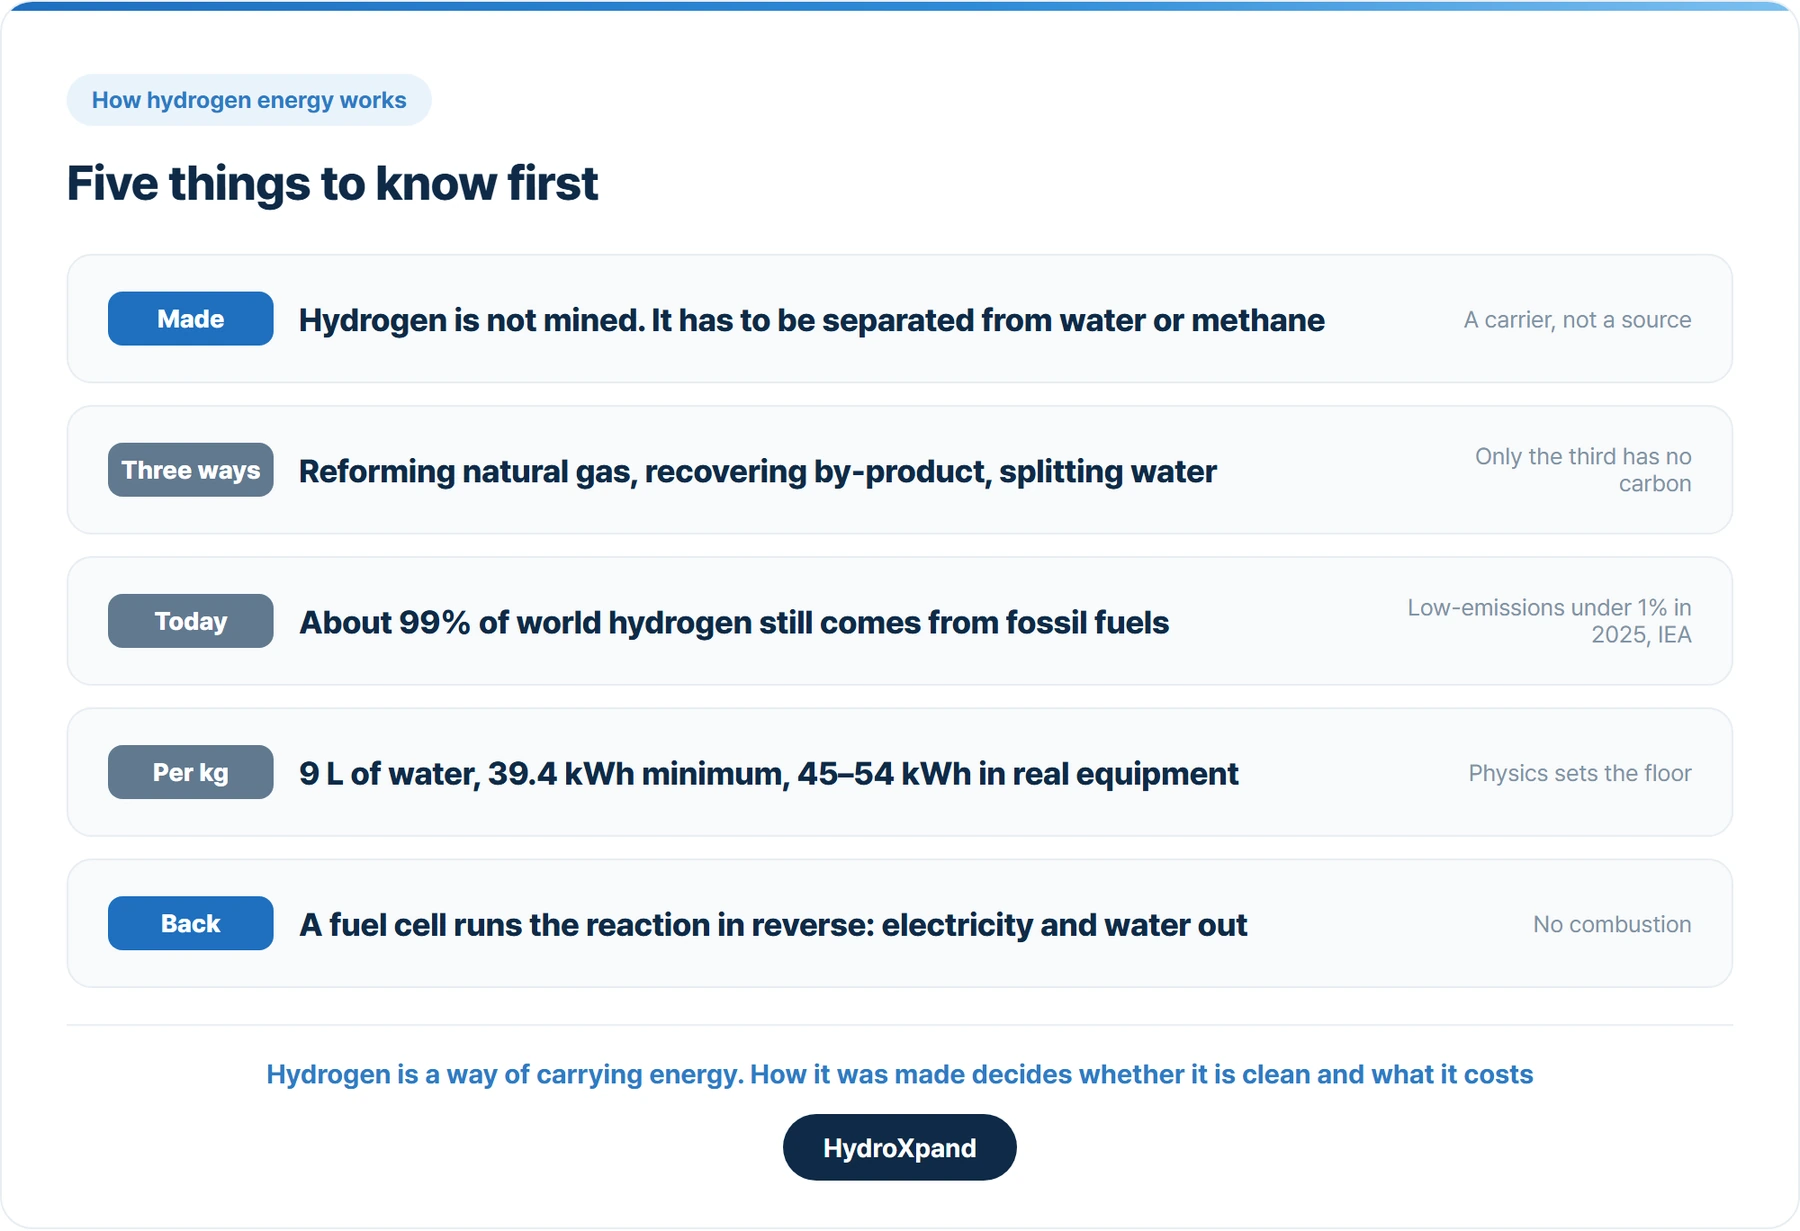This screenshot has width=1800, height=1231.
Task: Click the note 'A carrier, not a source'
Action: [x=1577, y=320]
